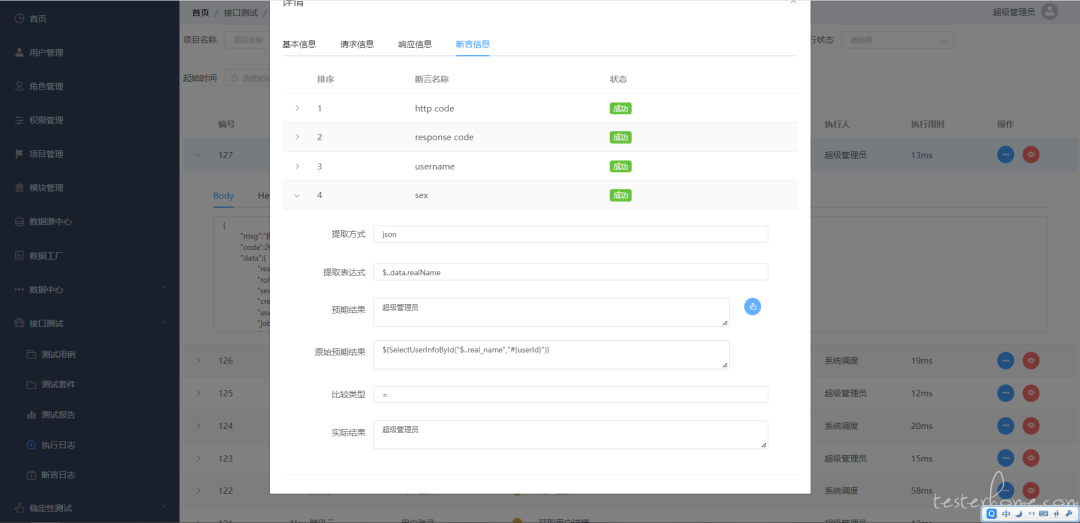Viewport: 1080px width, 523px height.
Task: Expand assertion row 1 http code
Action: [297, 108]
